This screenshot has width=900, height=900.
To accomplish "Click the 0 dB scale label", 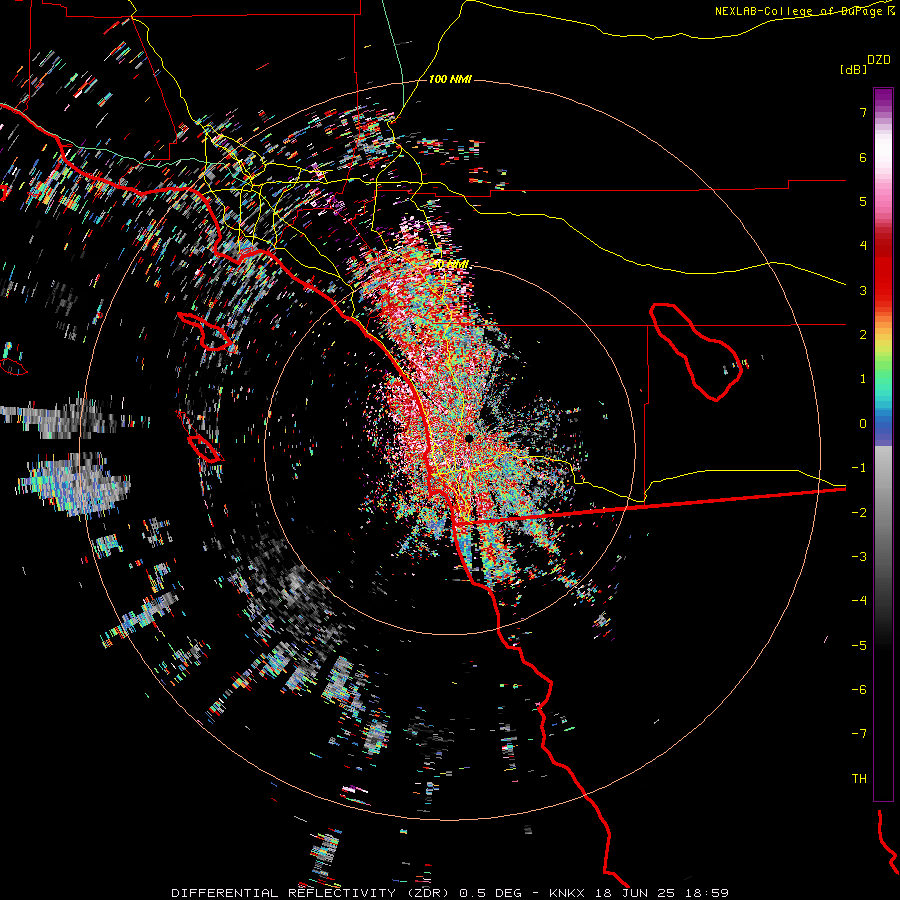I will (863, 424).
